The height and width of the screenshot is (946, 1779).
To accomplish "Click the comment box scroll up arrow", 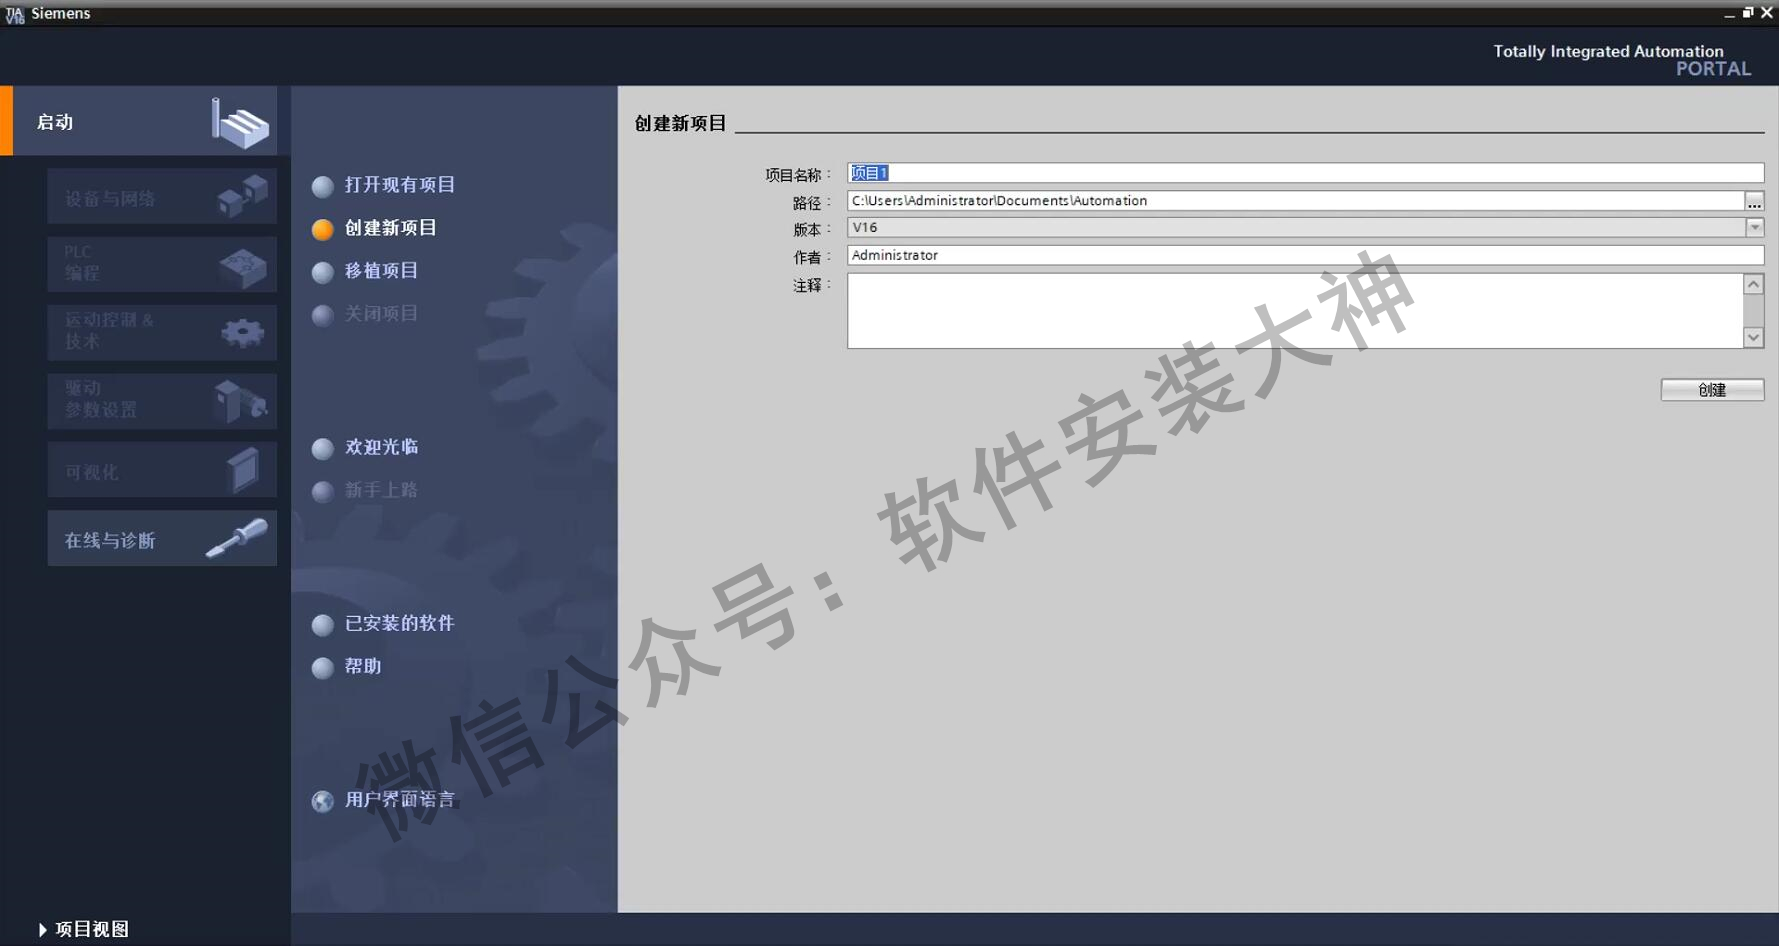I will (1753, 284).
